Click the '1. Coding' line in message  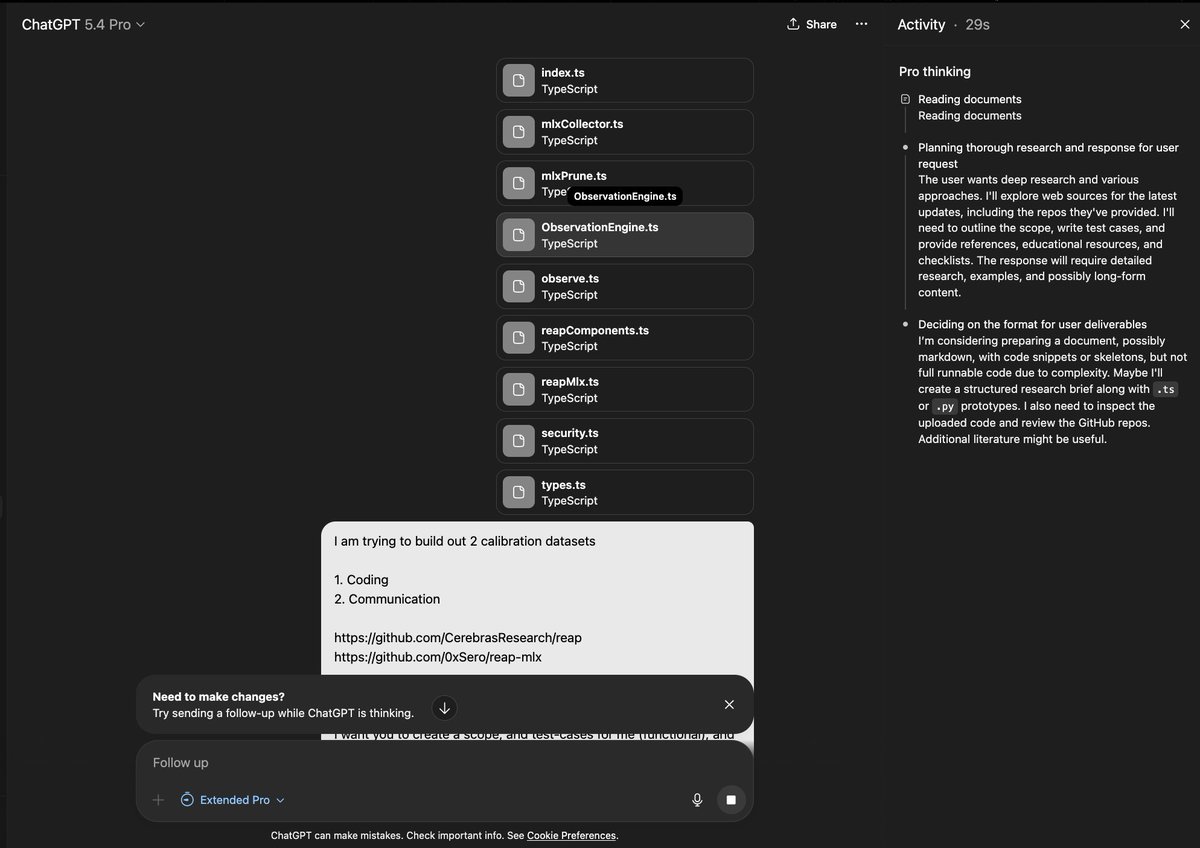361,580
